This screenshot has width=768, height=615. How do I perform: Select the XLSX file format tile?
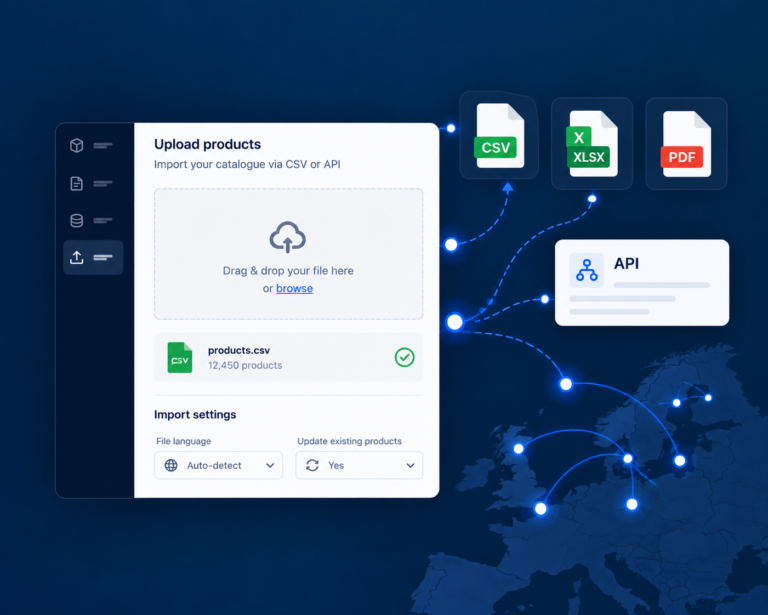click(592, 143)
